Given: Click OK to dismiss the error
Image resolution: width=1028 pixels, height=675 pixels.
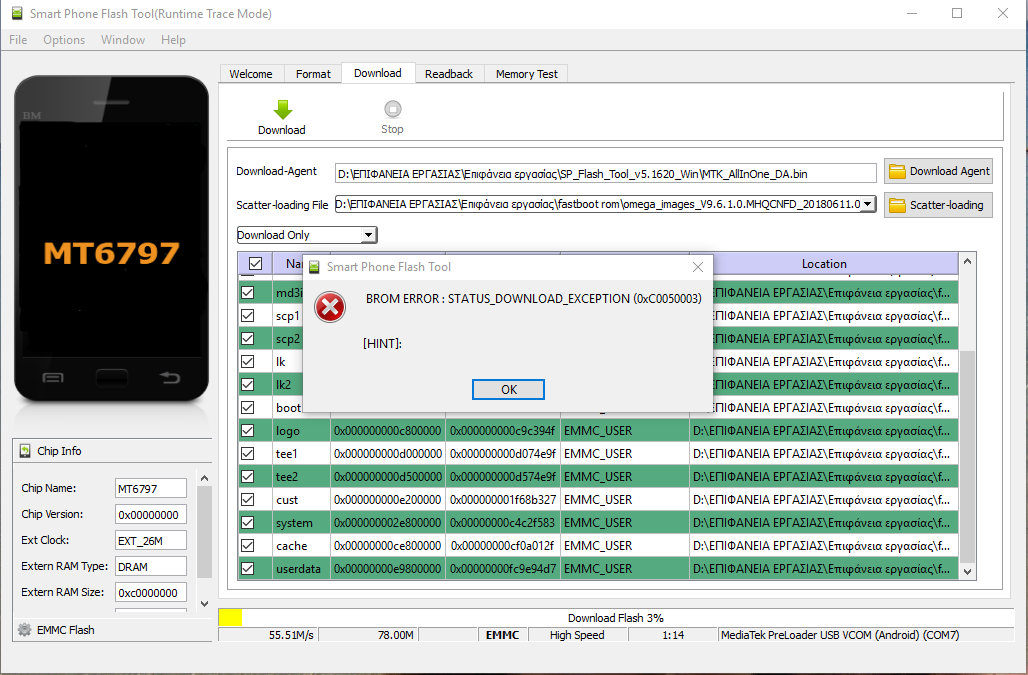Looking at the screenshot, I should 508,390.
